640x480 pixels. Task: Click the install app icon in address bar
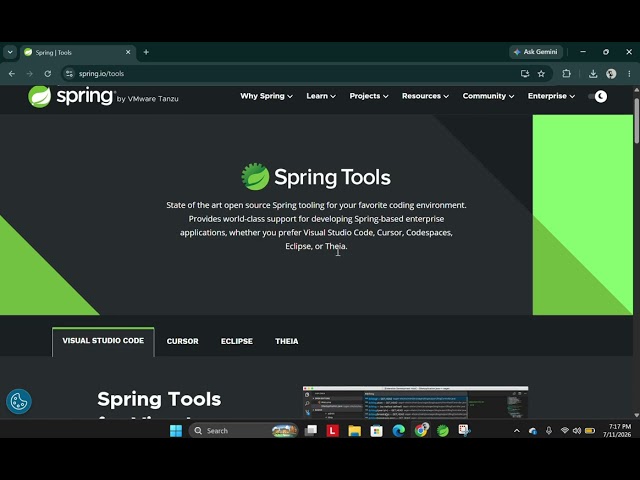point(525,74)
